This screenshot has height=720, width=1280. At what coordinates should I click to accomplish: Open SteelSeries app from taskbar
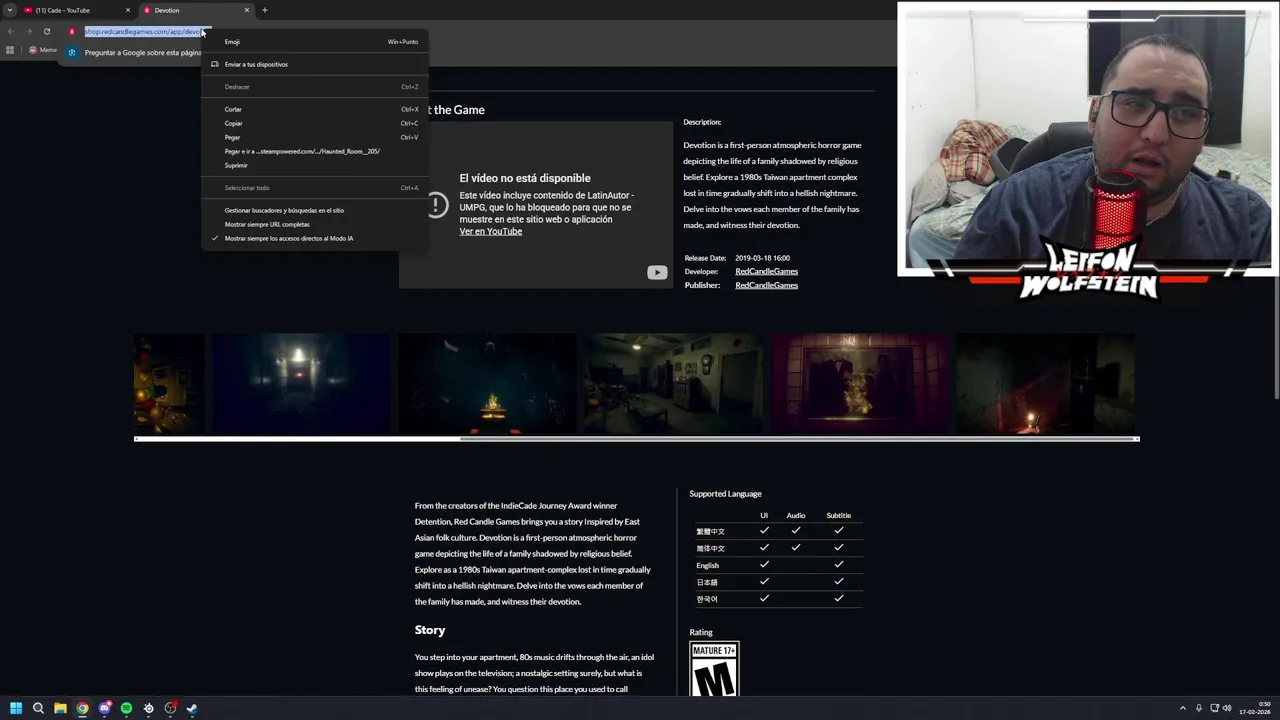pos(148,708)
